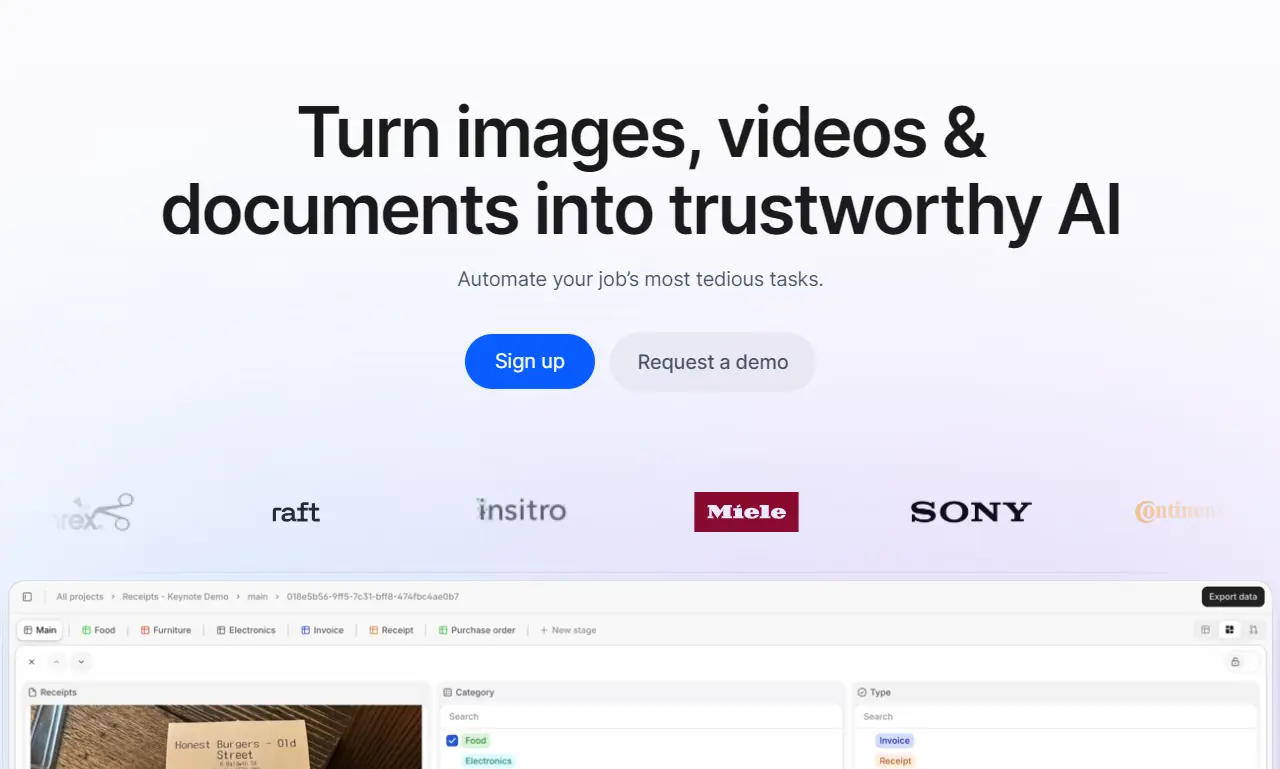Switch to the Food stage tab

click(x=99, y=630)
